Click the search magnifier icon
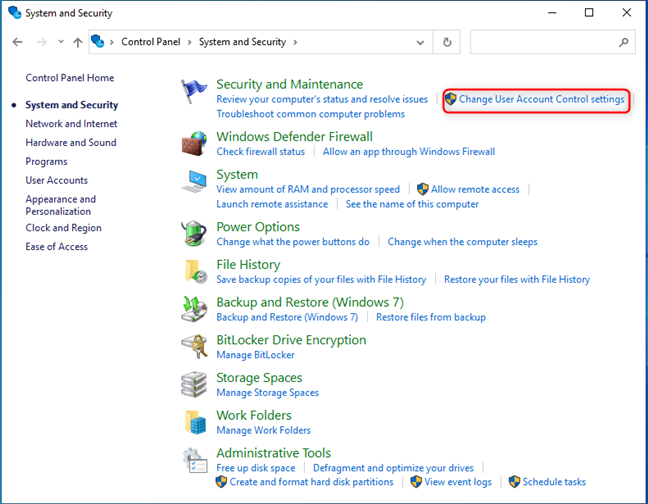648x504 pixels. tap(624, 42)
